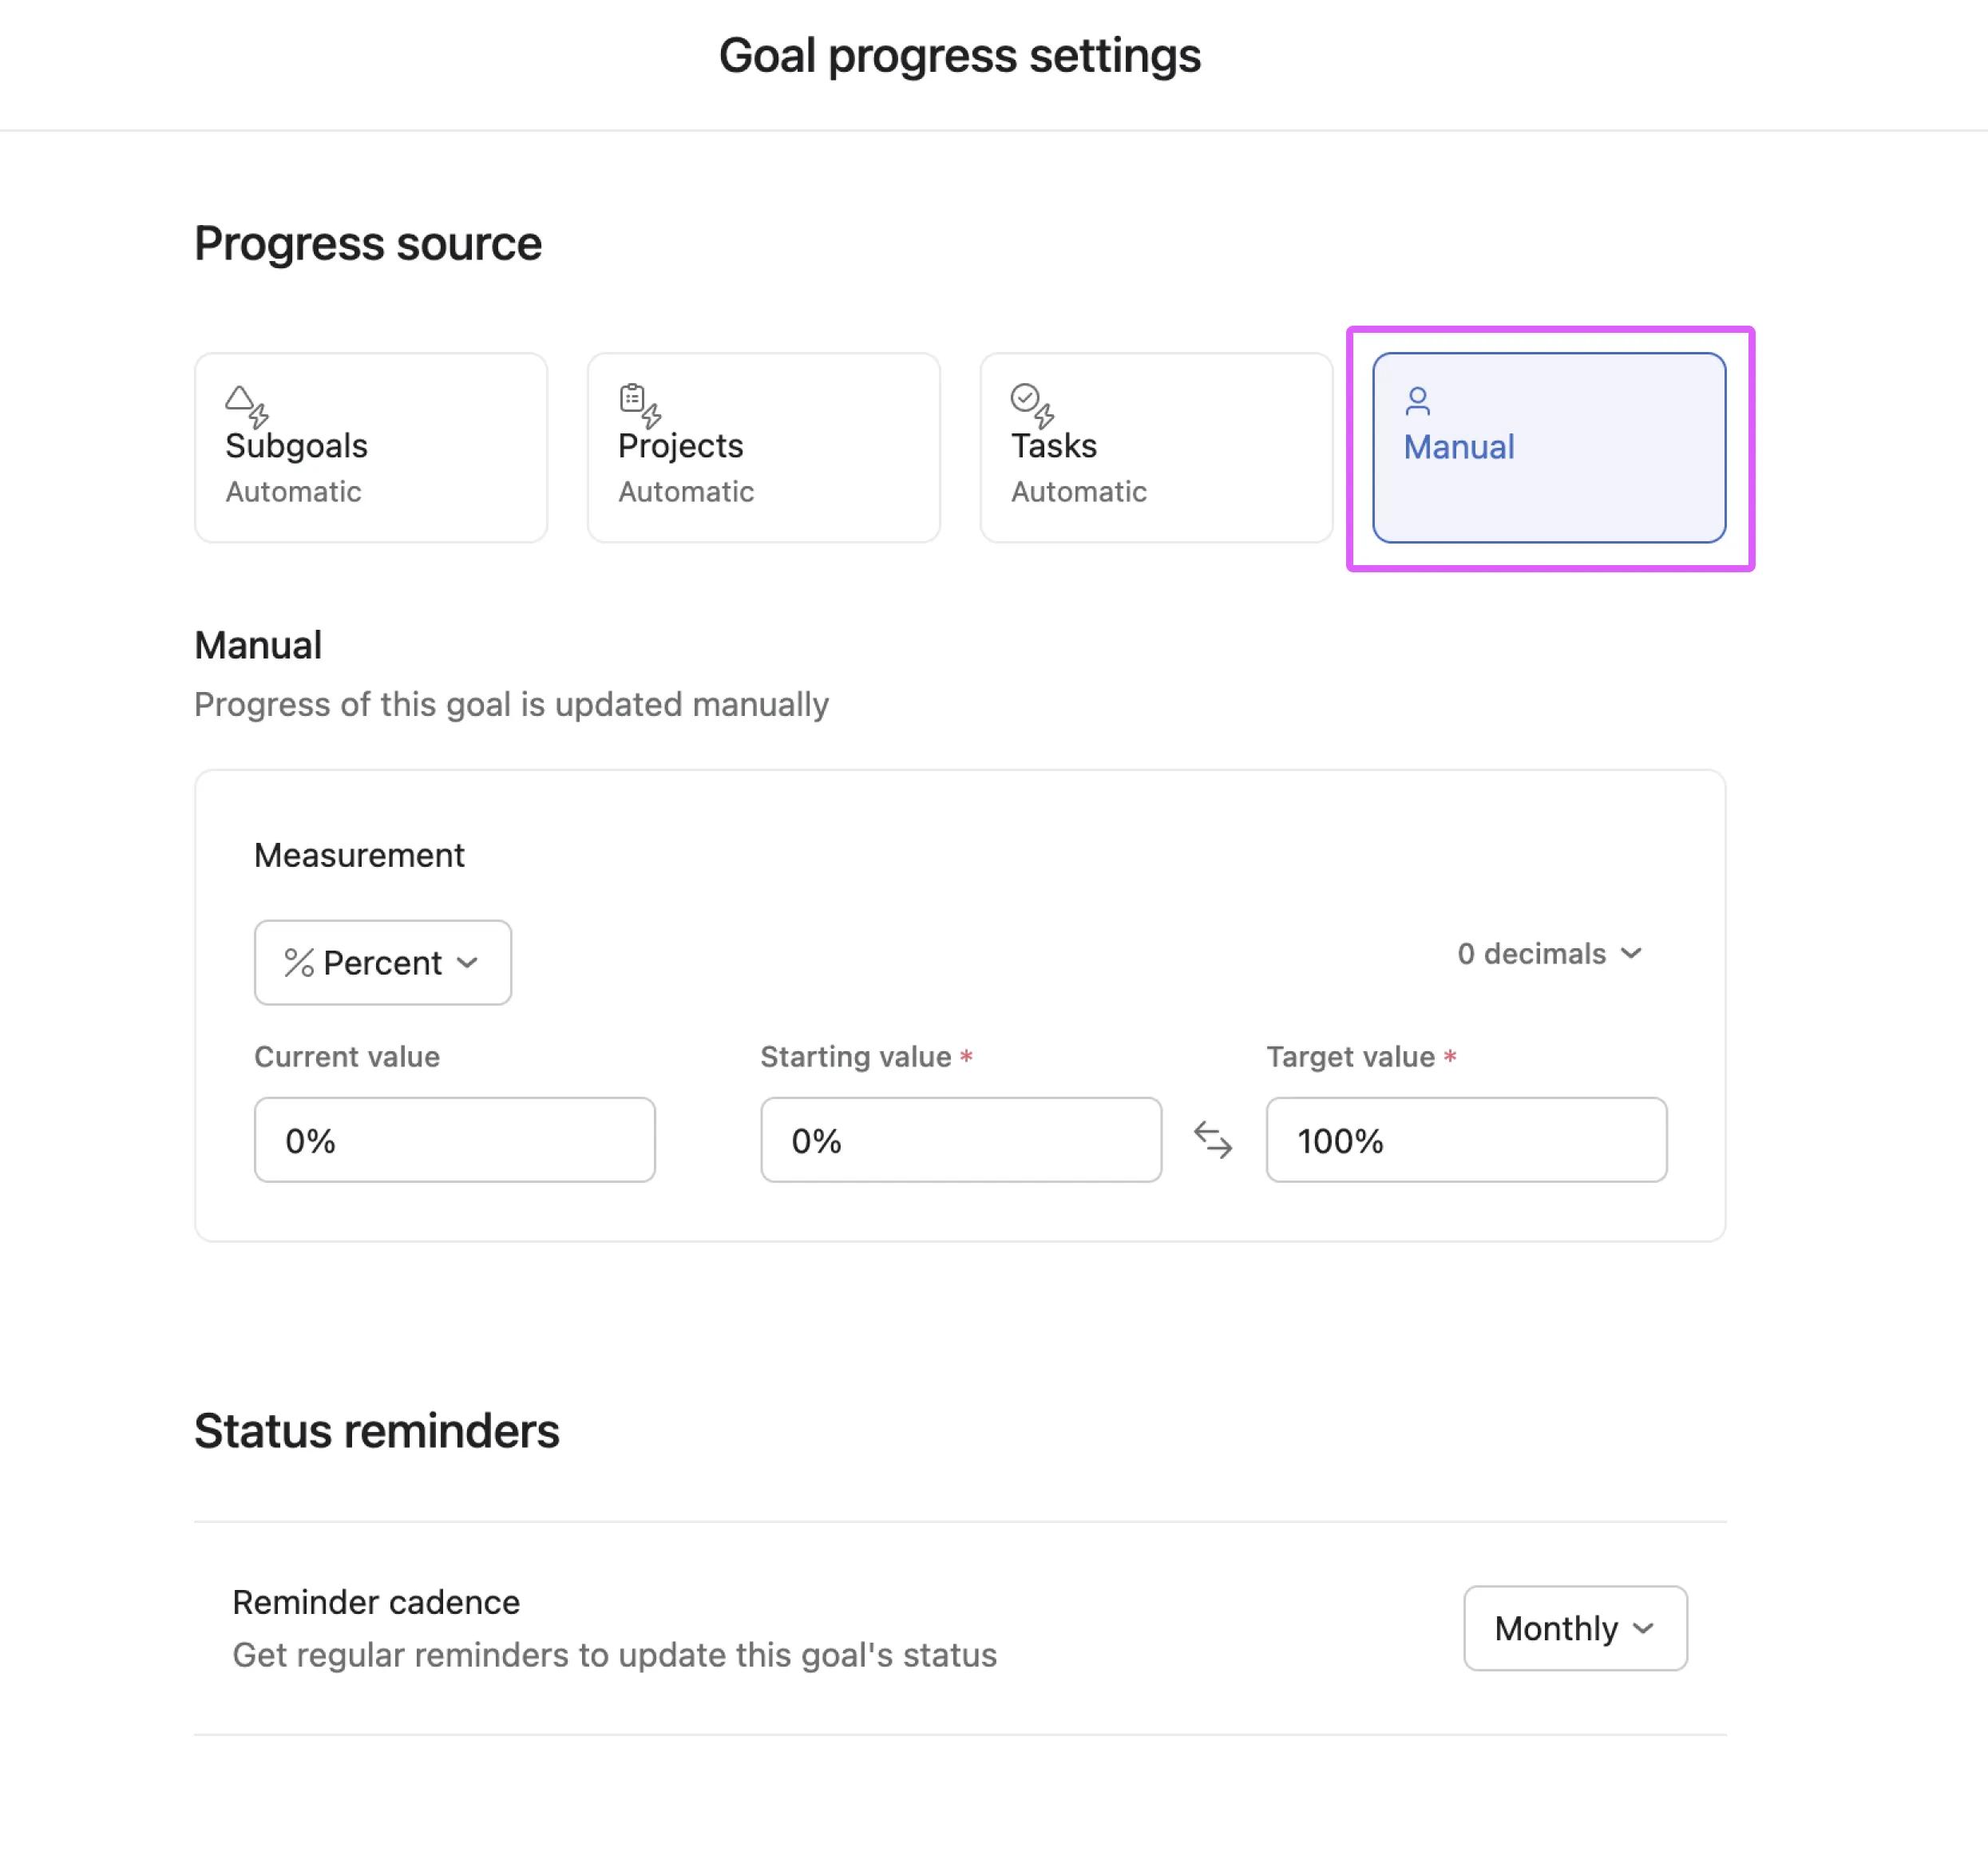Expand the 0 decimals dropdown

tap(1547, 953)
